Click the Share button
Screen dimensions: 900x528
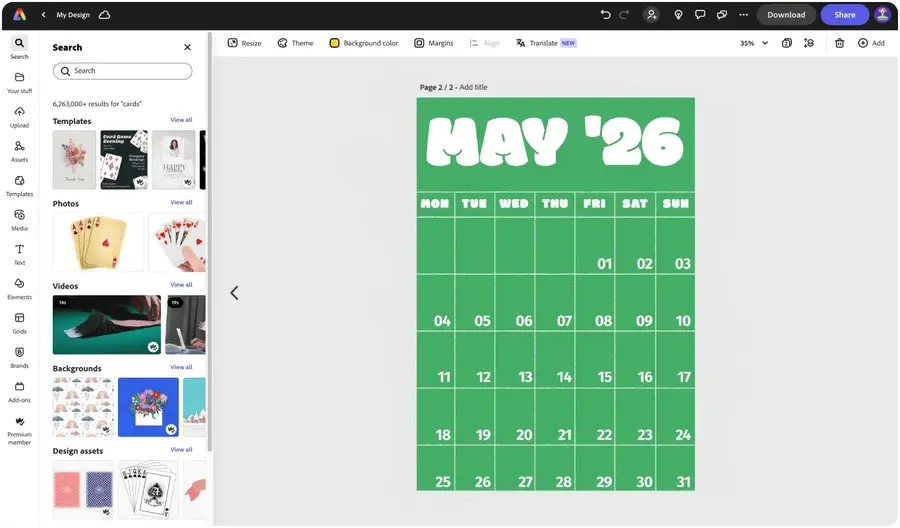point(844,15)
